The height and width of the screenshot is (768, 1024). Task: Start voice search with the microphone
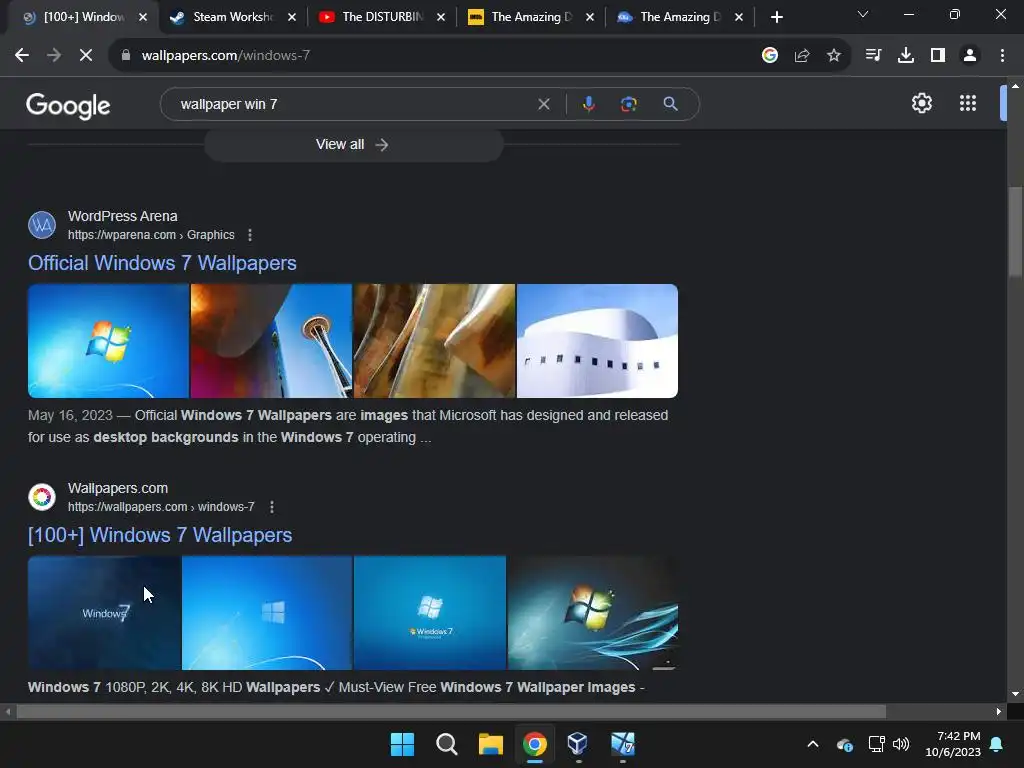click(x=588, y=104)
